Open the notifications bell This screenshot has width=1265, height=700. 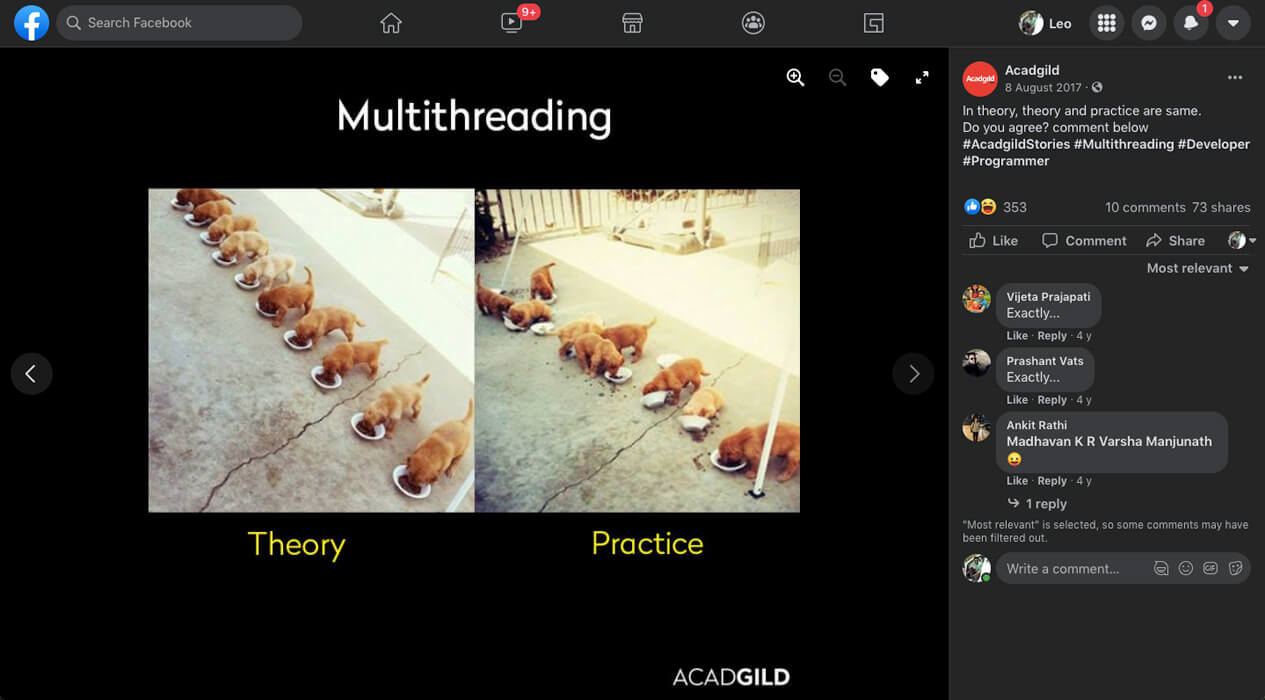point(1190,23)
